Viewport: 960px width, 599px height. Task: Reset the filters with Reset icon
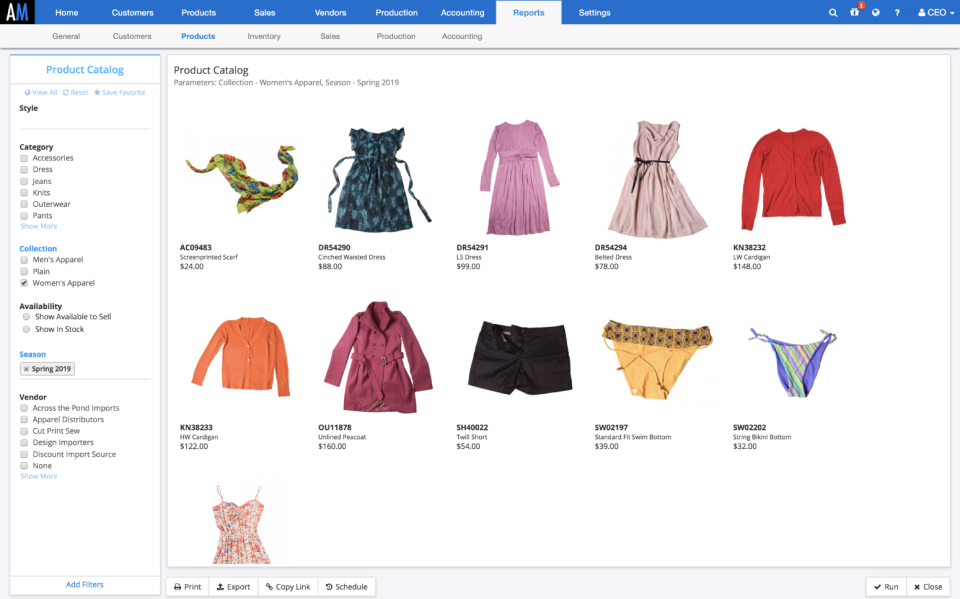[75, 92]
